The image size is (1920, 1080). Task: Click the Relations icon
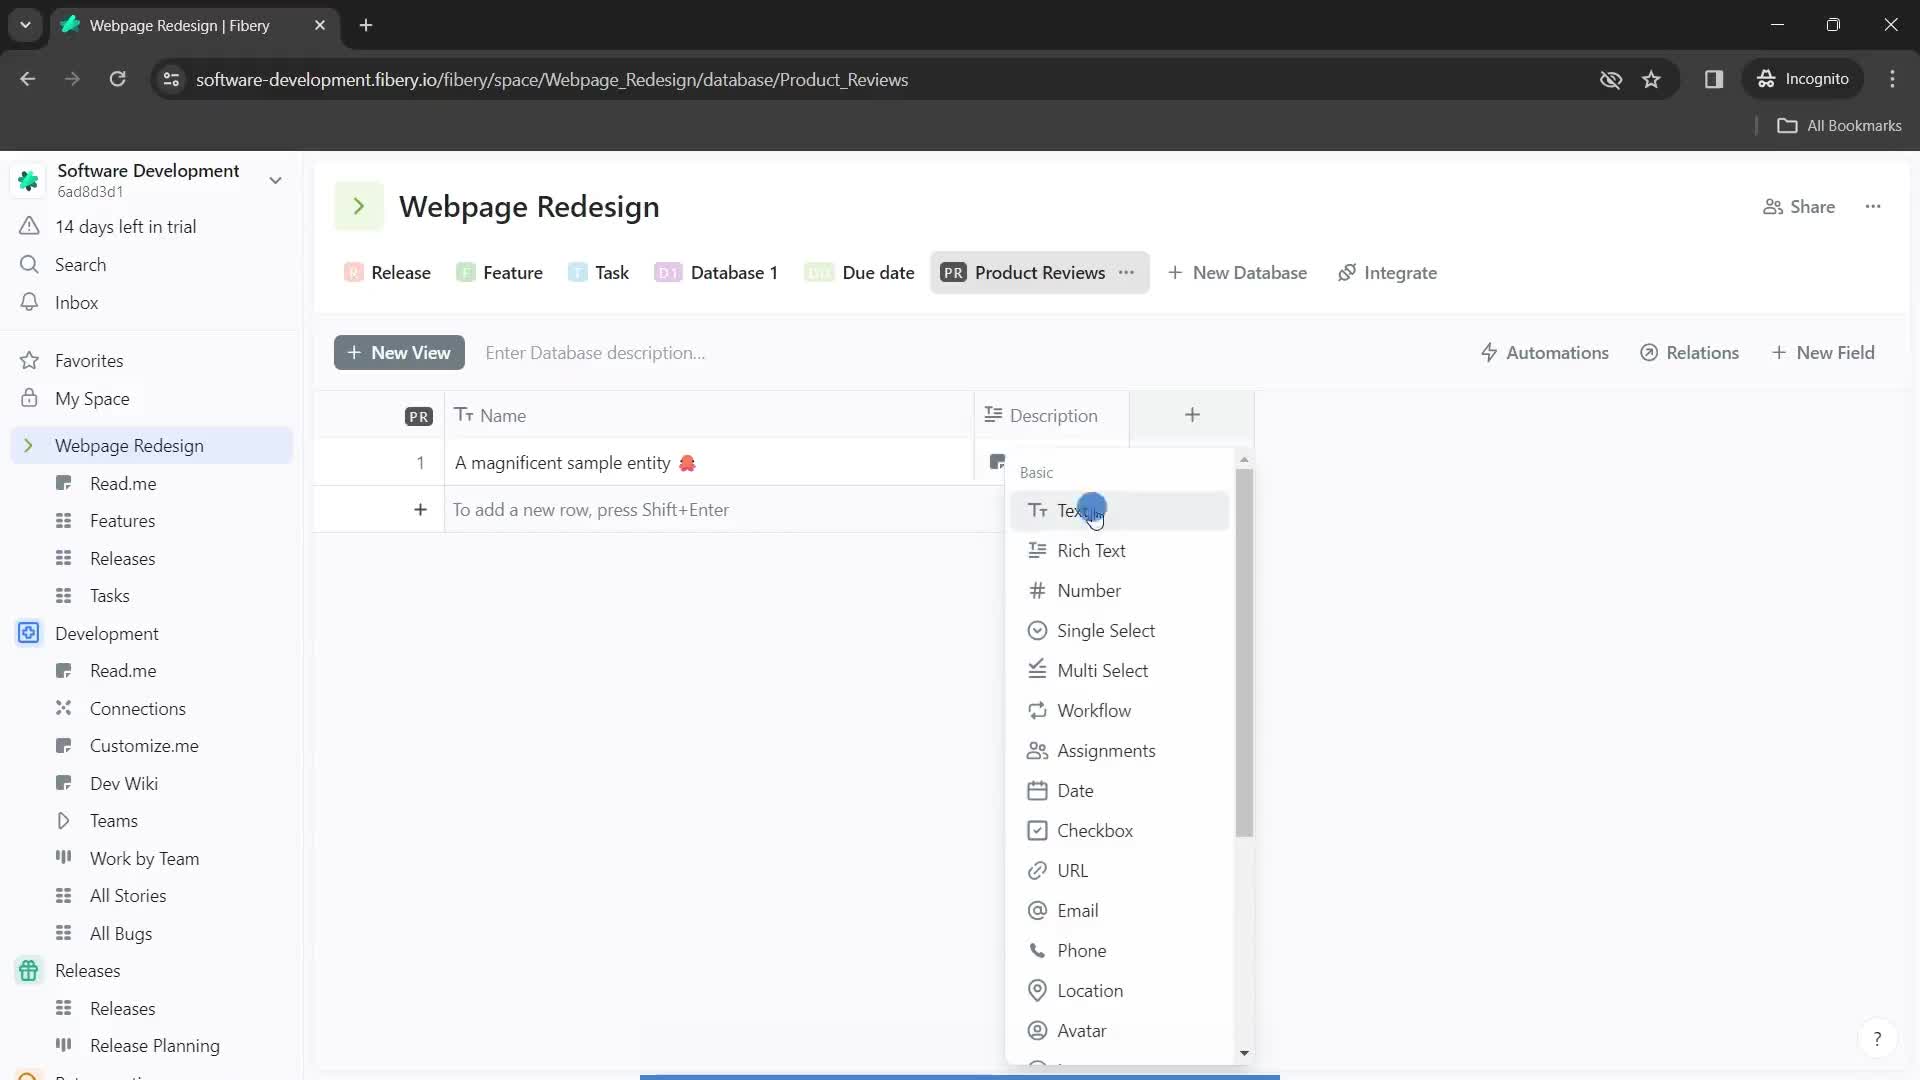pos(1652,352)
